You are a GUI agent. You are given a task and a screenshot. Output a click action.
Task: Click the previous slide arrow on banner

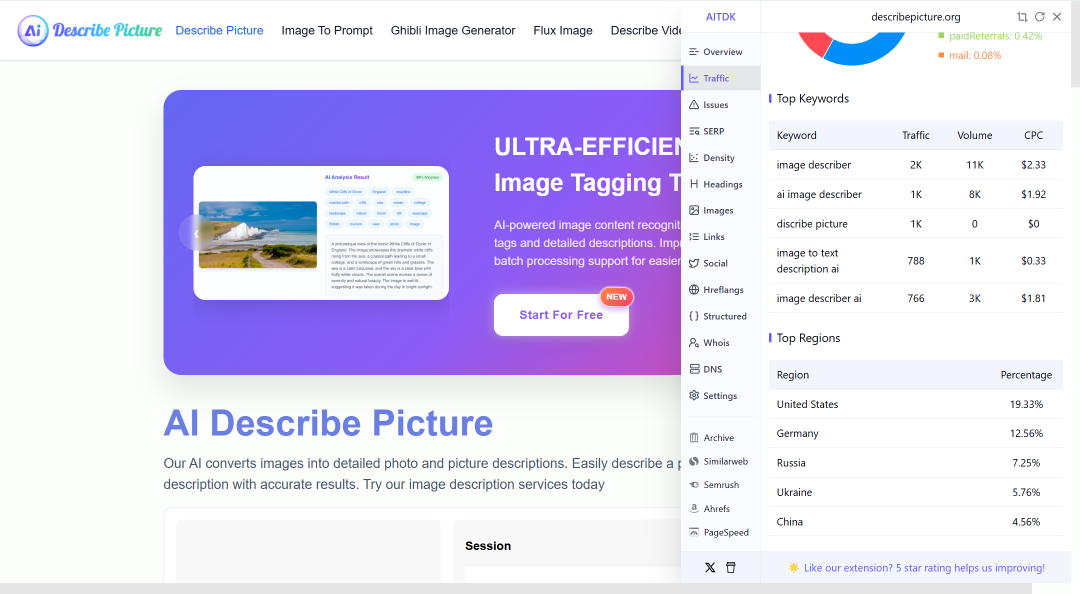[x=196, y=234]
